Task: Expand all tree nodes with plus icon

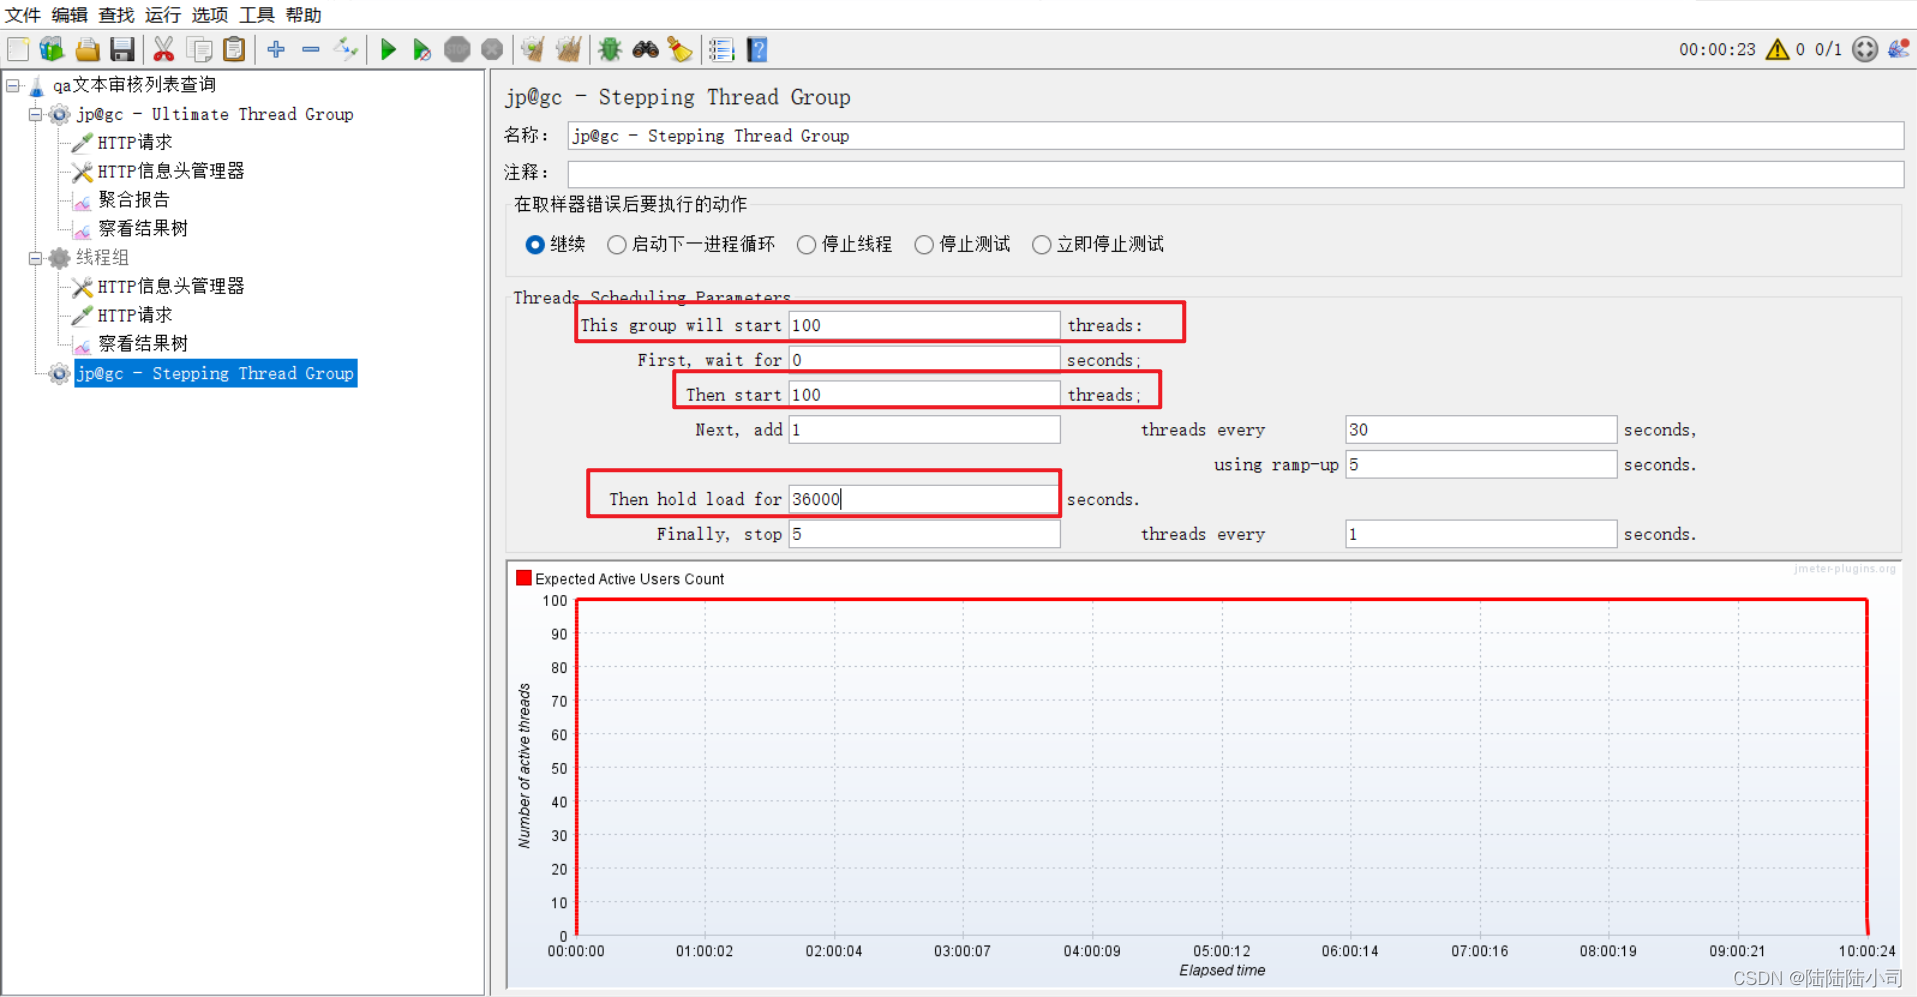Action: click(x=276, y=48)
